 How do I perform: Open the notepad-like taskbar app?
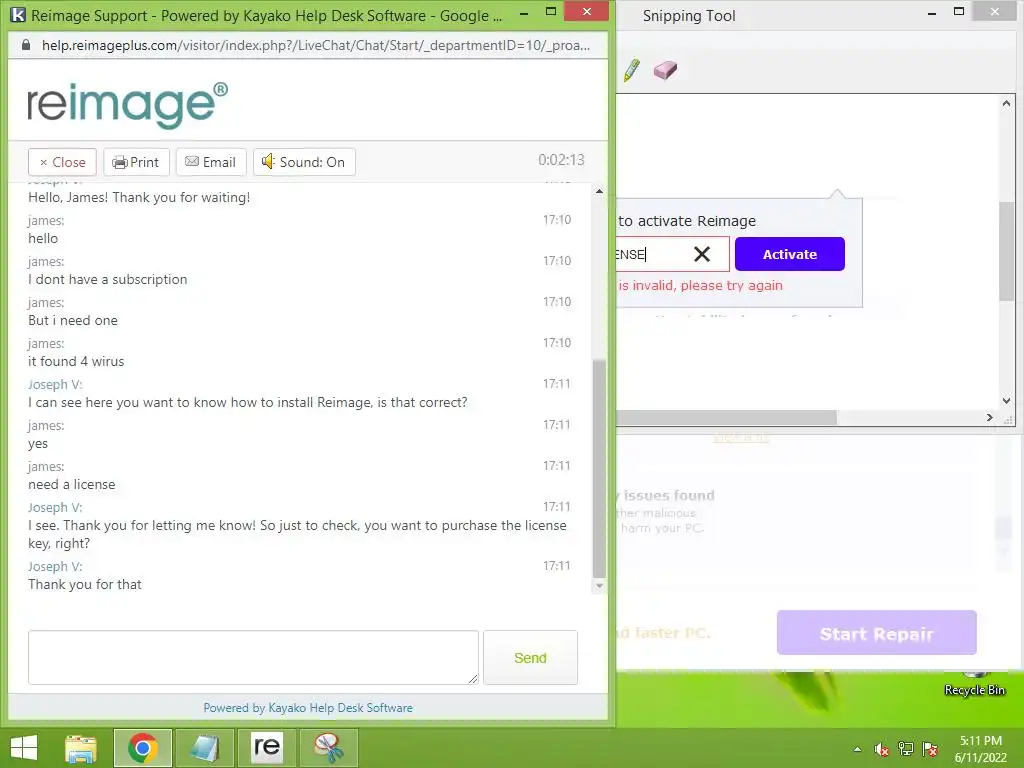[x=204, y=748]
